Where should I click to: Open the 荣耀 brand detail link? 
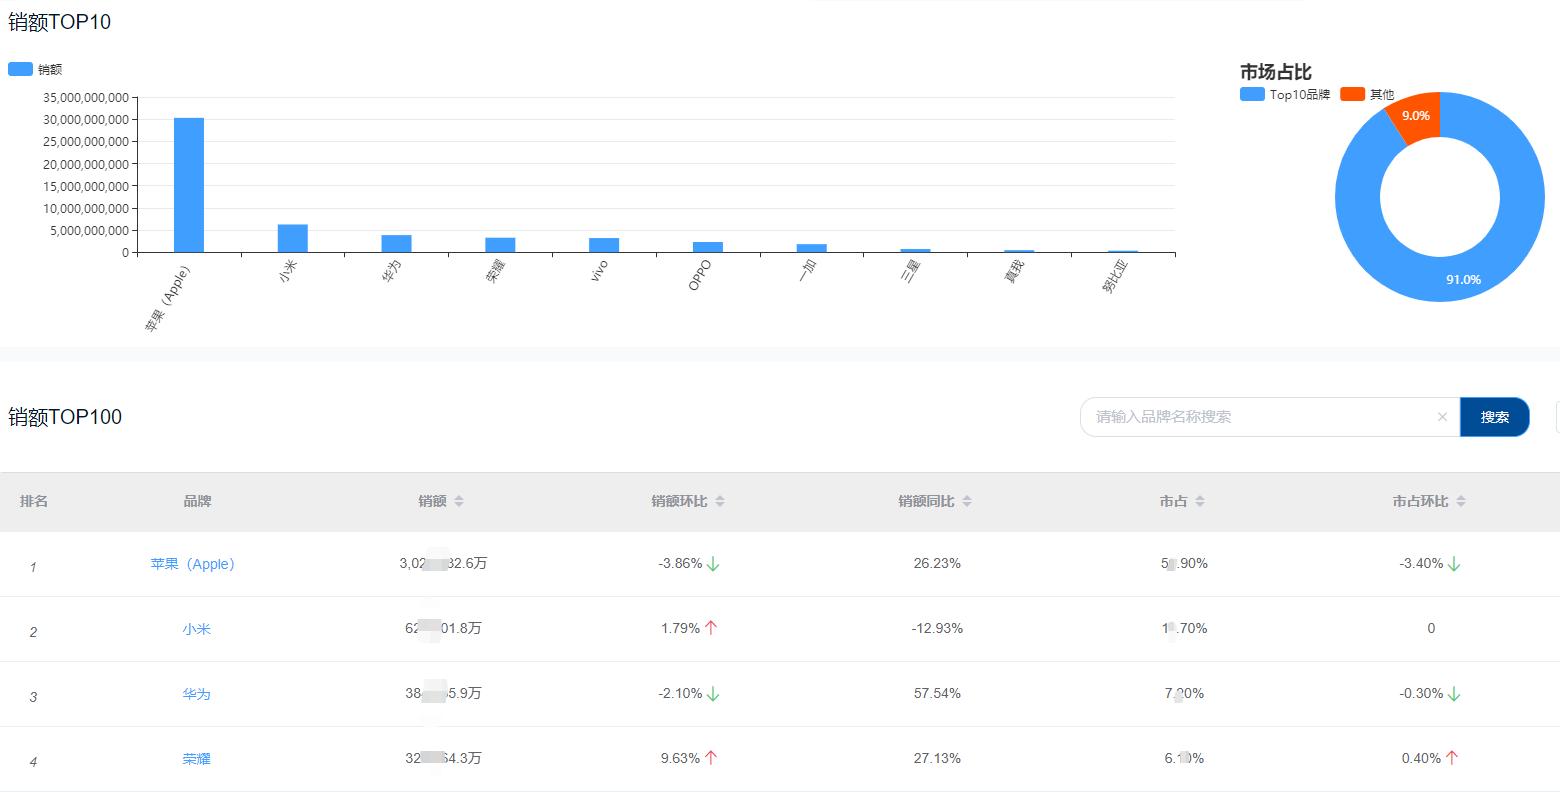click(196, 758)
